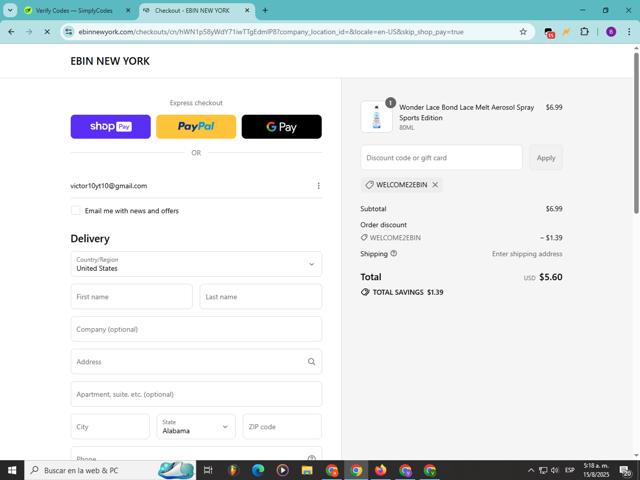Click the product thumbnail image
This screenshot has height=480, width=640.
pos(376,117)
